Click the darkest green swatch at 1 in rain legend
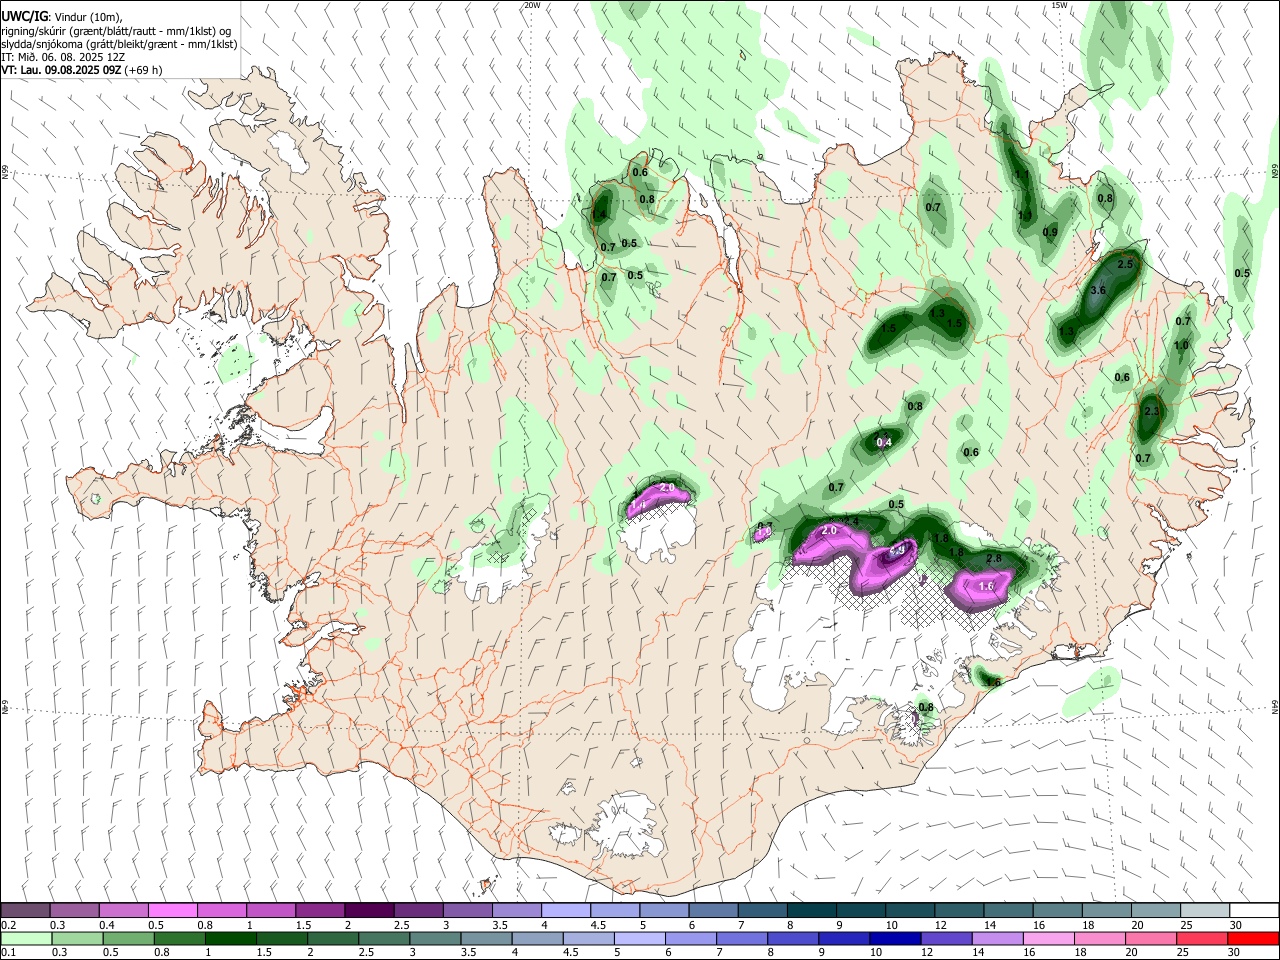The height and width of the screenshot is (960, 1280). [x=230, y=938]
